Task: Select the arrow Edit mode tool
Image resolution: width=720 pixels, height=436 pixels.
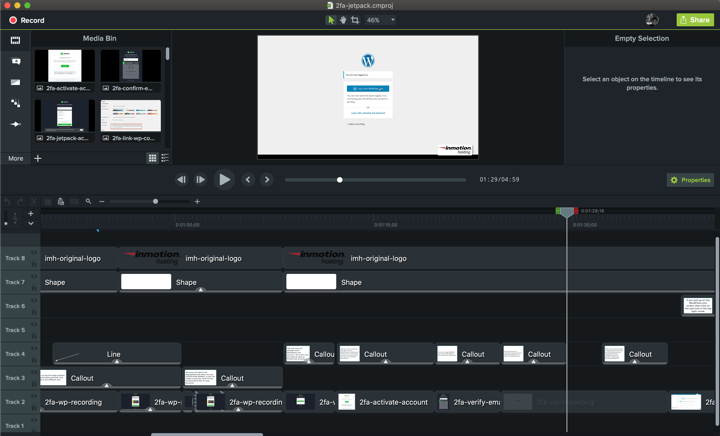Action: point(331,20)
